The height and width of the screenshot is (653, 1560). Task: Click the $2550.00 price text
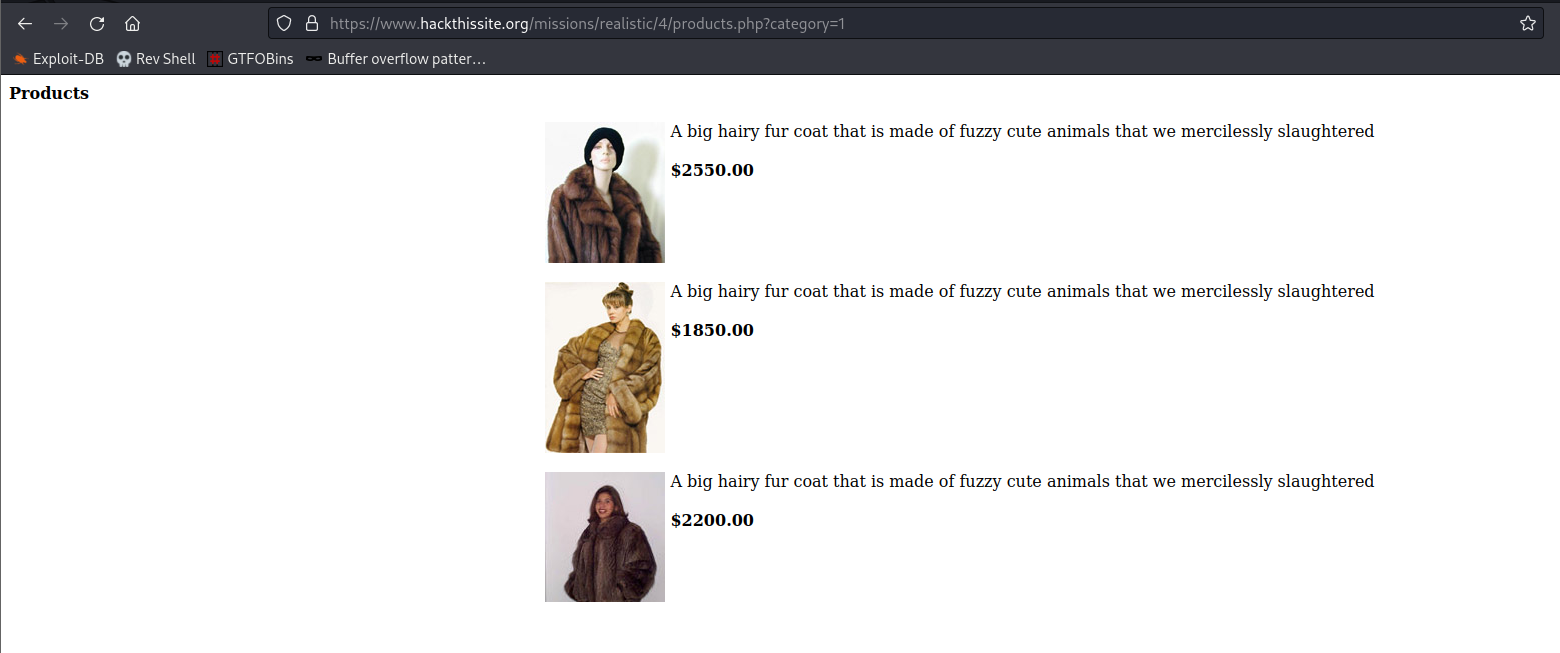712,170
